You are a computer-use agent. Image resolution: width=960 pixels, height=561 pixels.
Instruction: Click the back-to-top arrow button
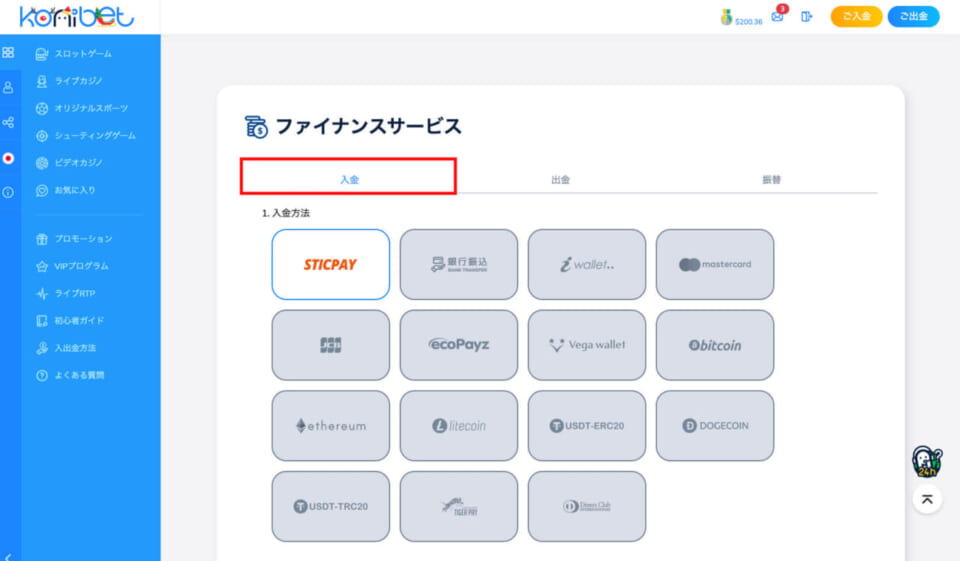click(927, 499)
